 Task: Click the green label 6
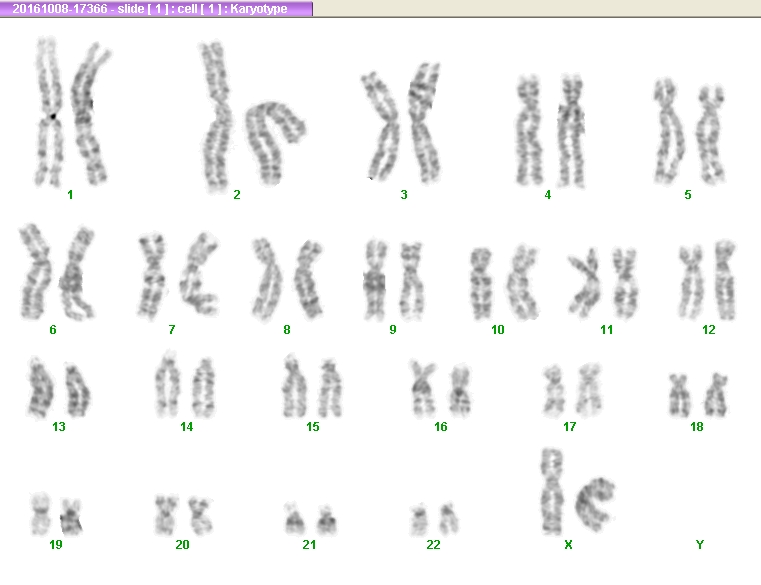click(53, 330)
